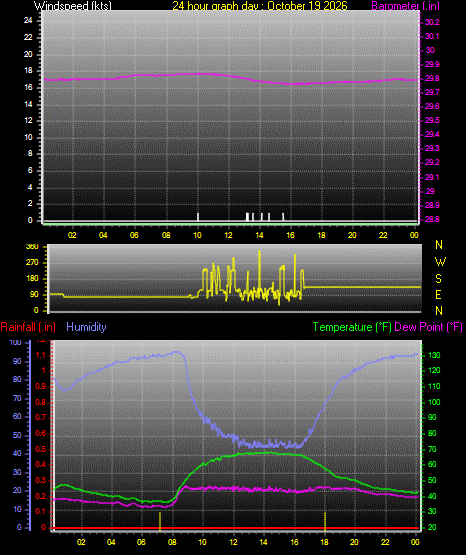This screenshot has width=466, height=555.
Task: Click the 29.8 barometer scale value
Action: point(432,78)
